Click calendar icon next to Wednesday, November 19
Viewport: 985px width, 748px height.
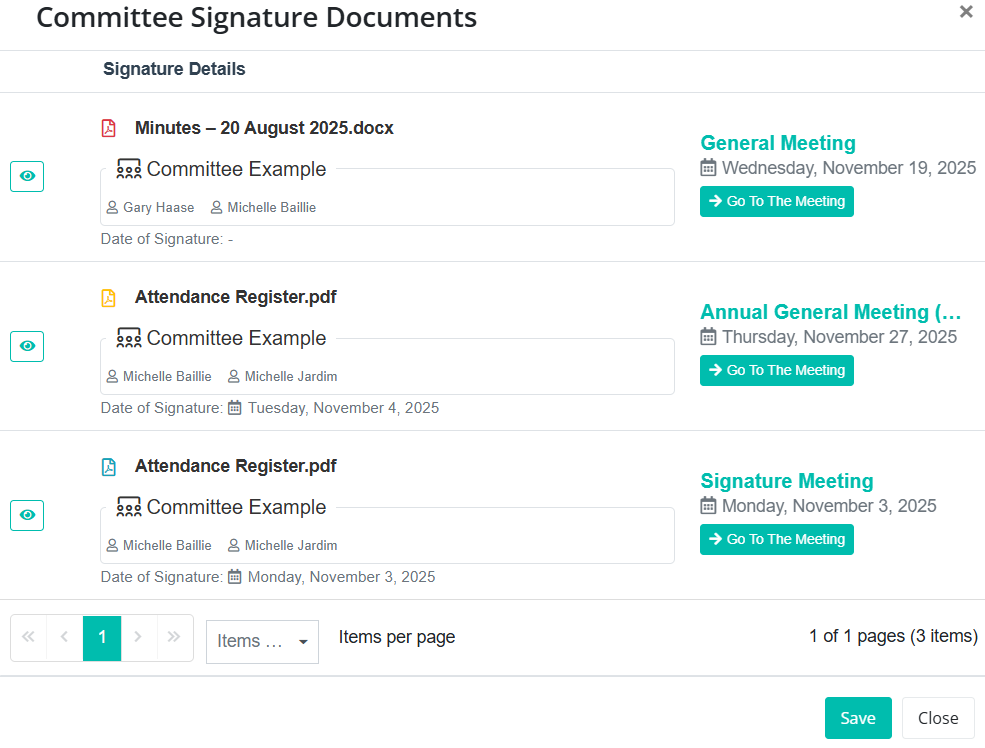(x=708, y=168)
